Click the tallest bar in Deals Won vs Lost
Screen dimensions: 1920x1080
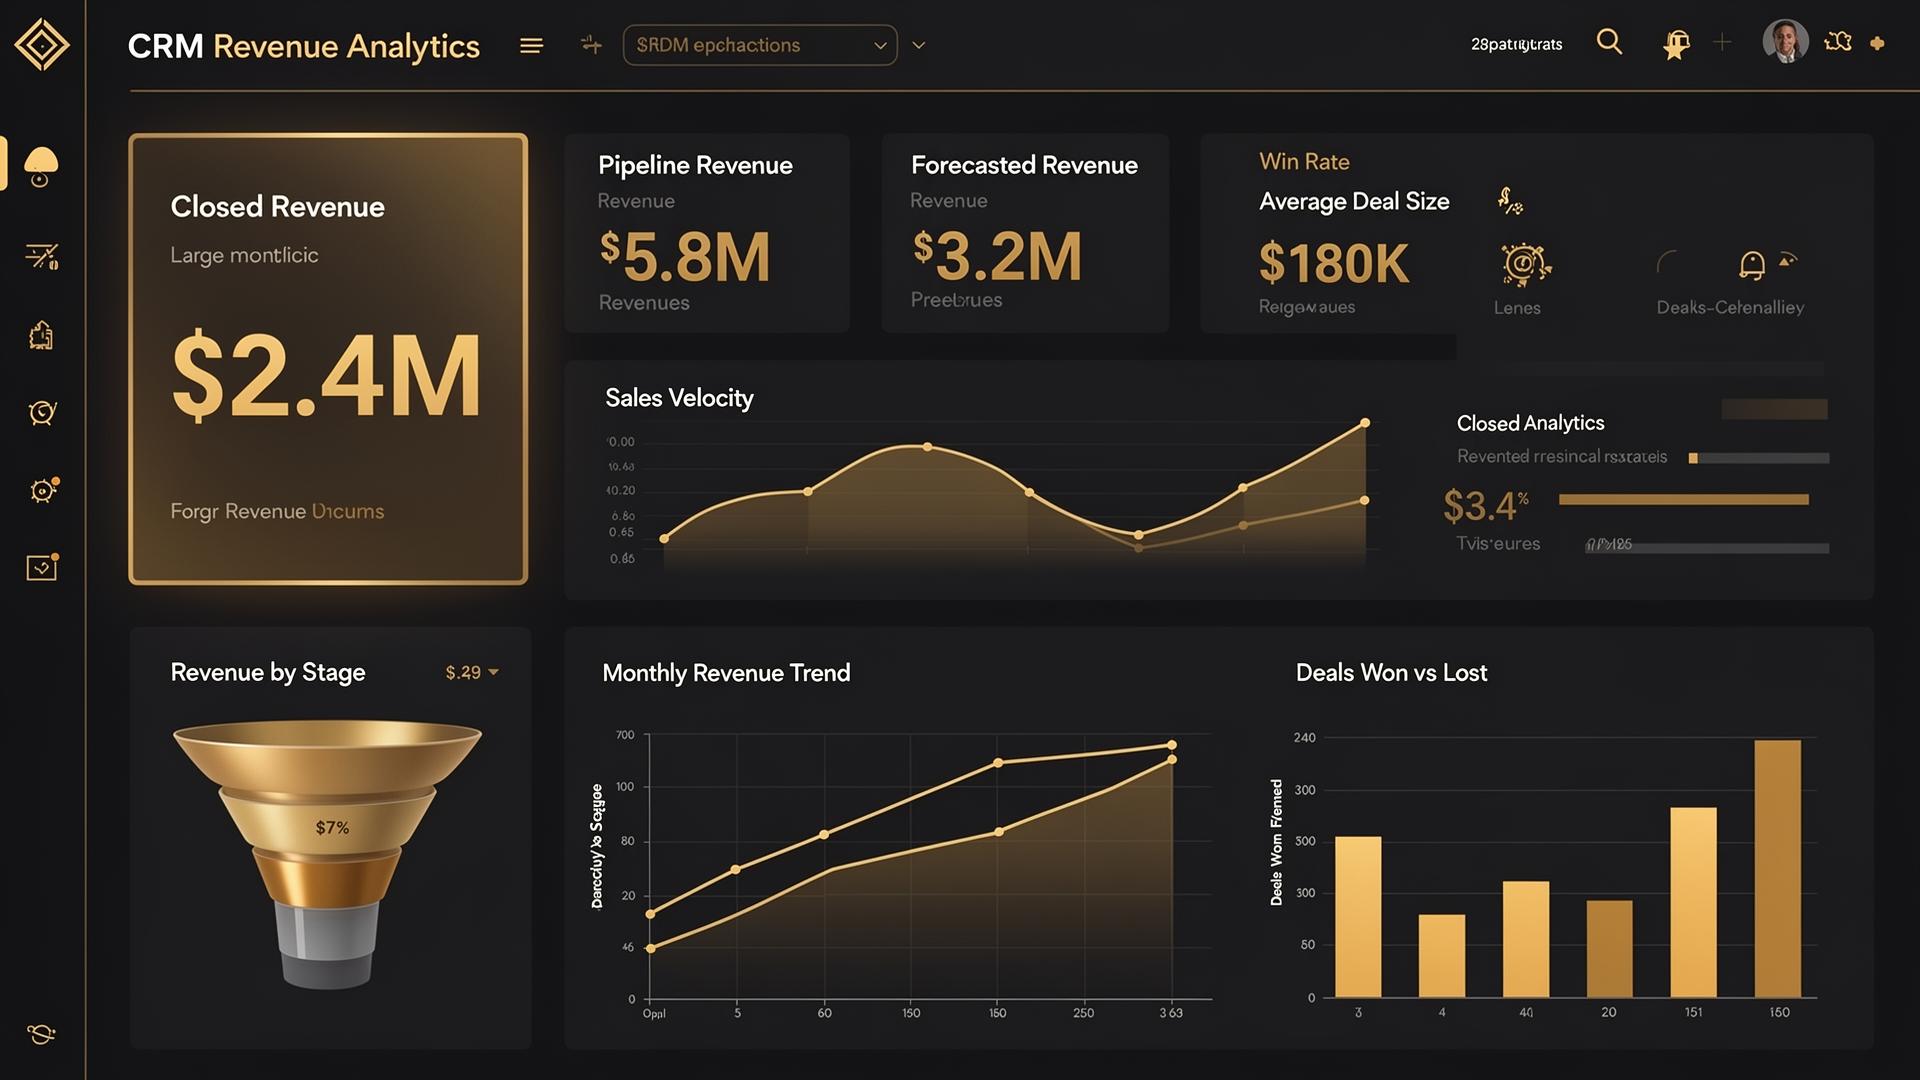click(x=1777, y=868)
